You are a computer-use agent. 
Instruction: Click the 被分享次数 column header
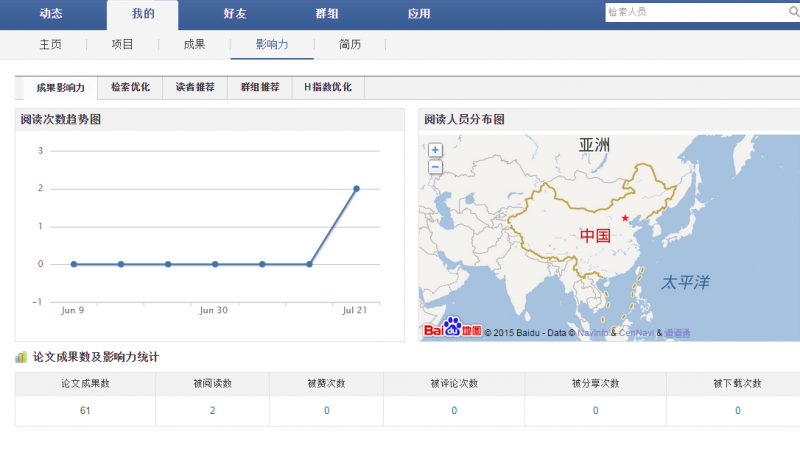595,383
